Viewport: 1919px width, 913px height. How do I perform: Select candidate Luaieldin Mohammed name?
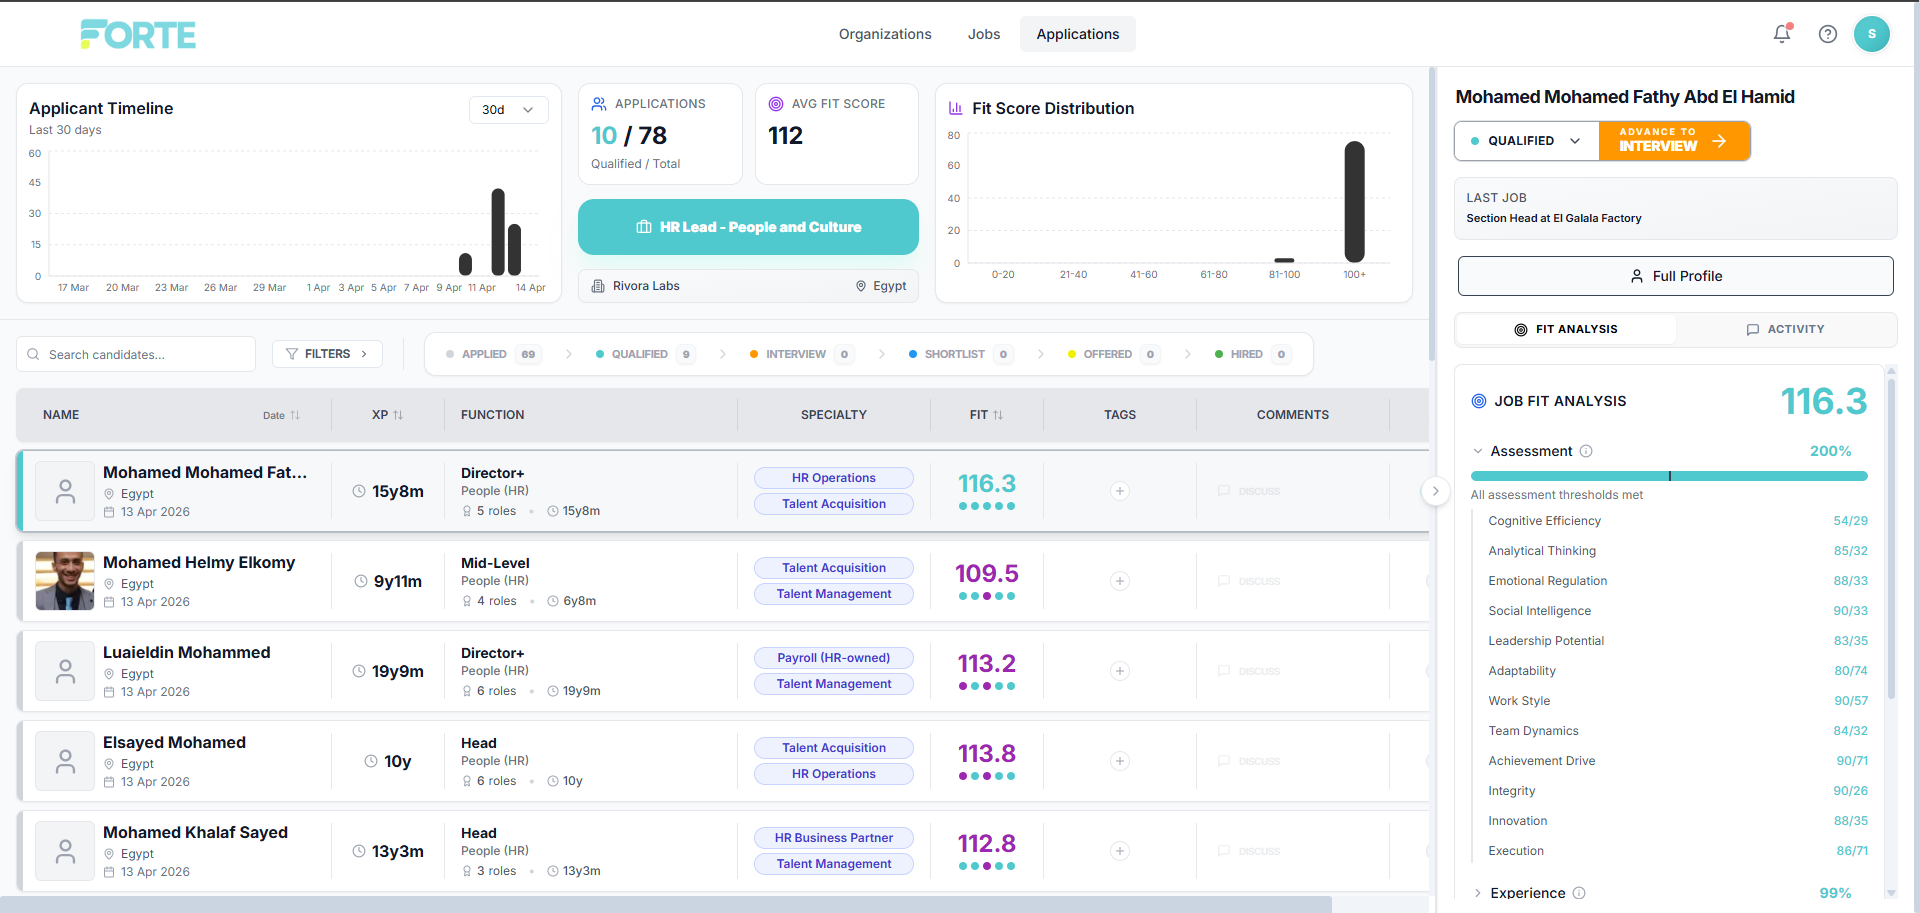(187, 652)
